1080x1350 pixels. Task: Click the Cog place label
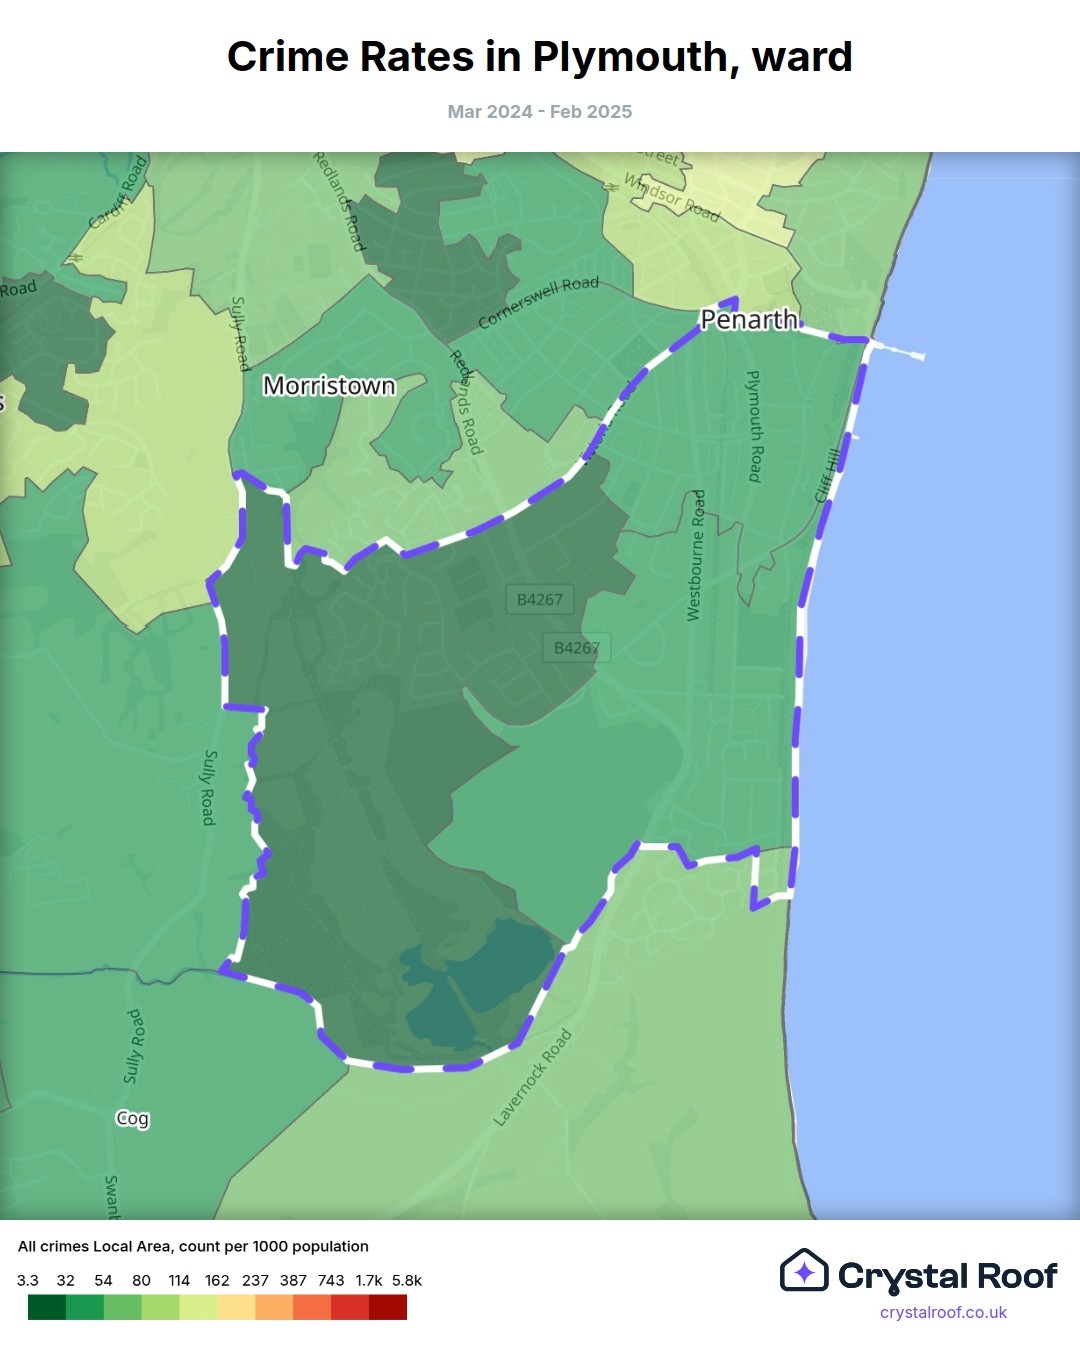coord(132,1118)
